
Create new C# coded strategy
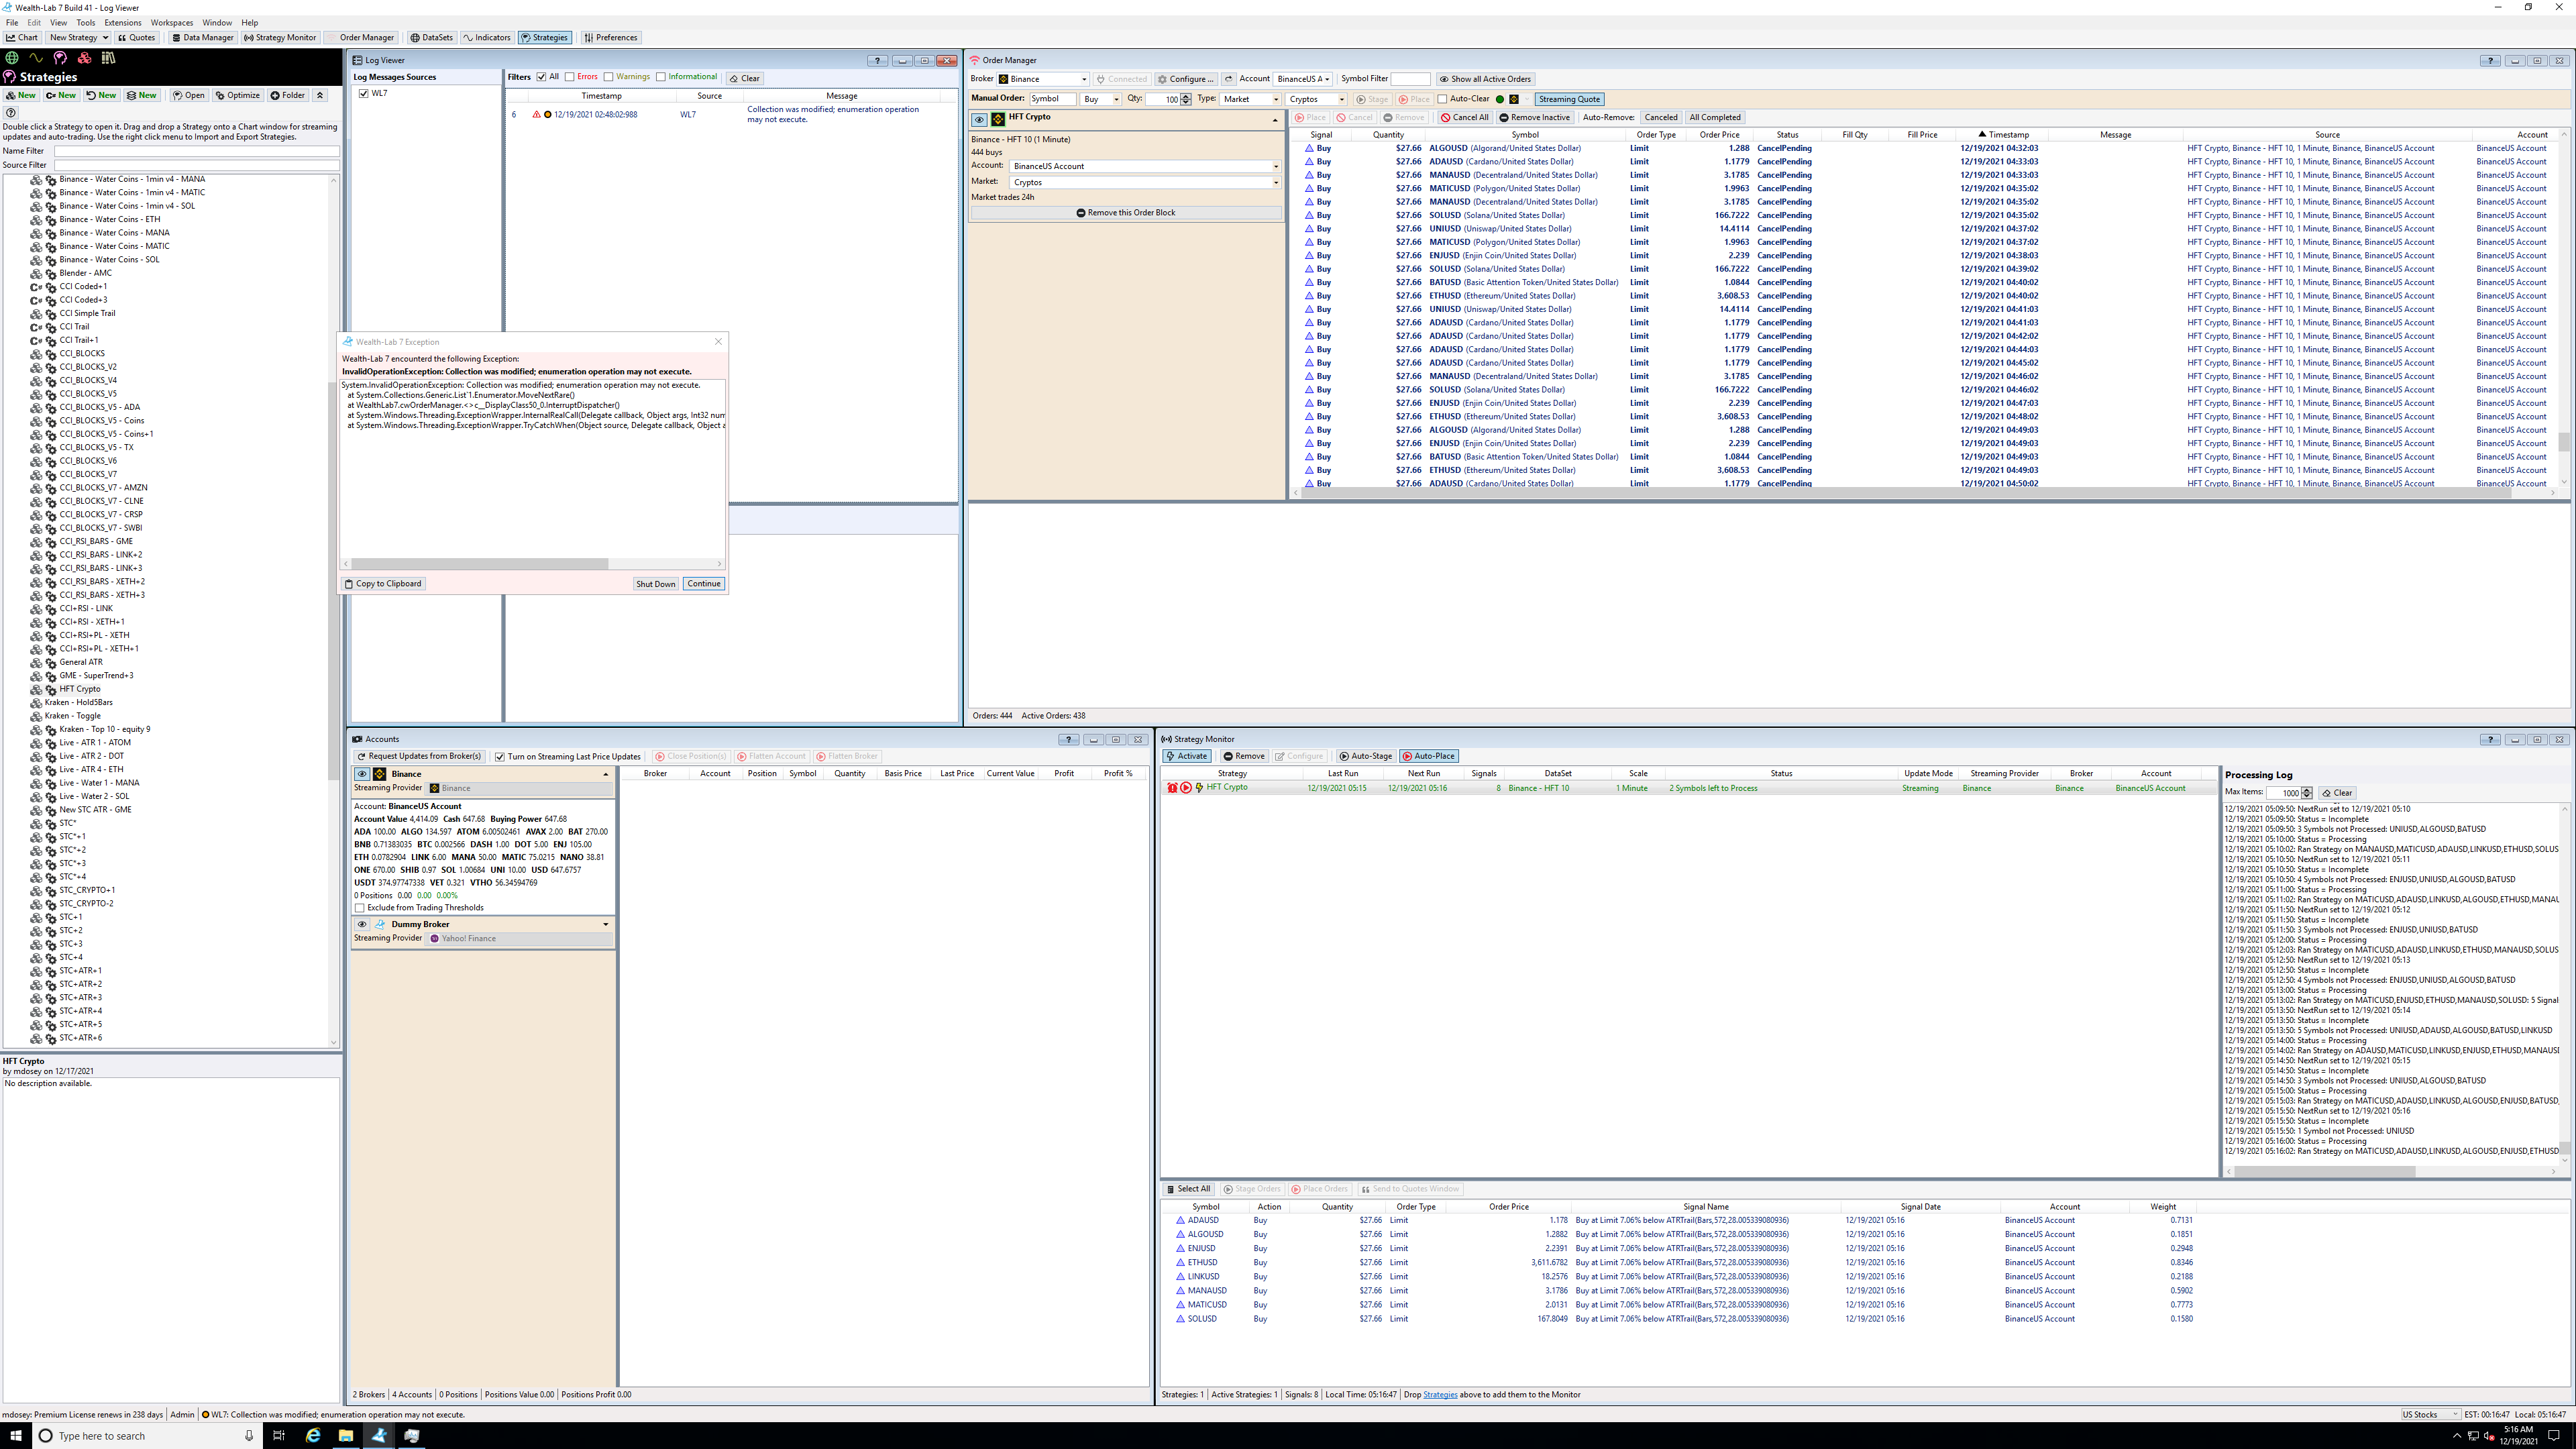click(x=61, y=96)
